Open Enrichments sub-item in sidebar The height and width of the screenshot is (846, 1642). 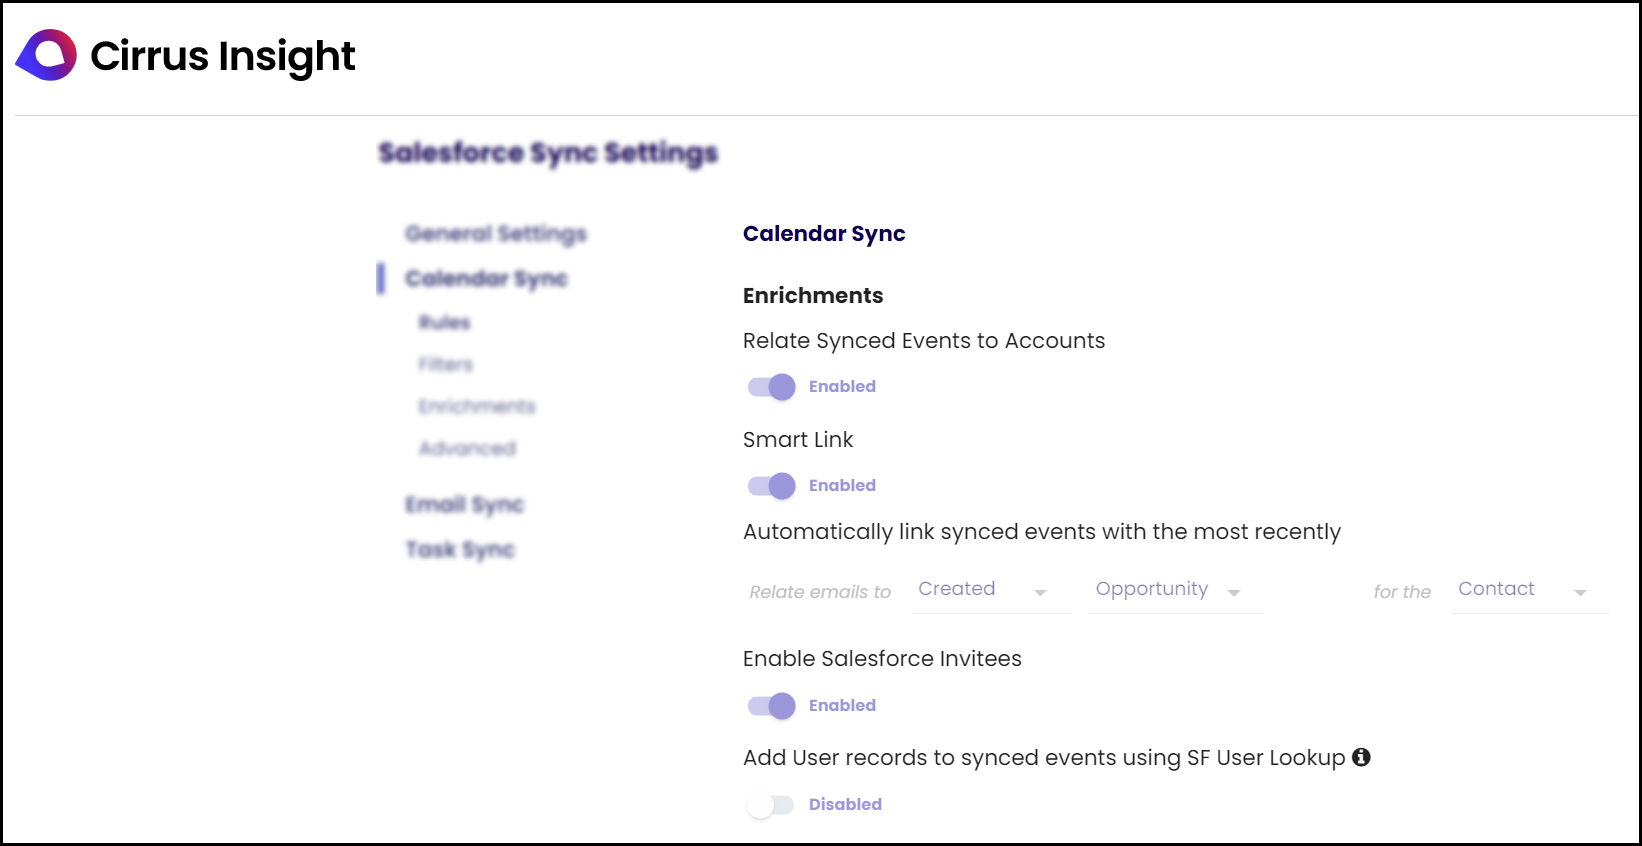[x=477, y=406]
